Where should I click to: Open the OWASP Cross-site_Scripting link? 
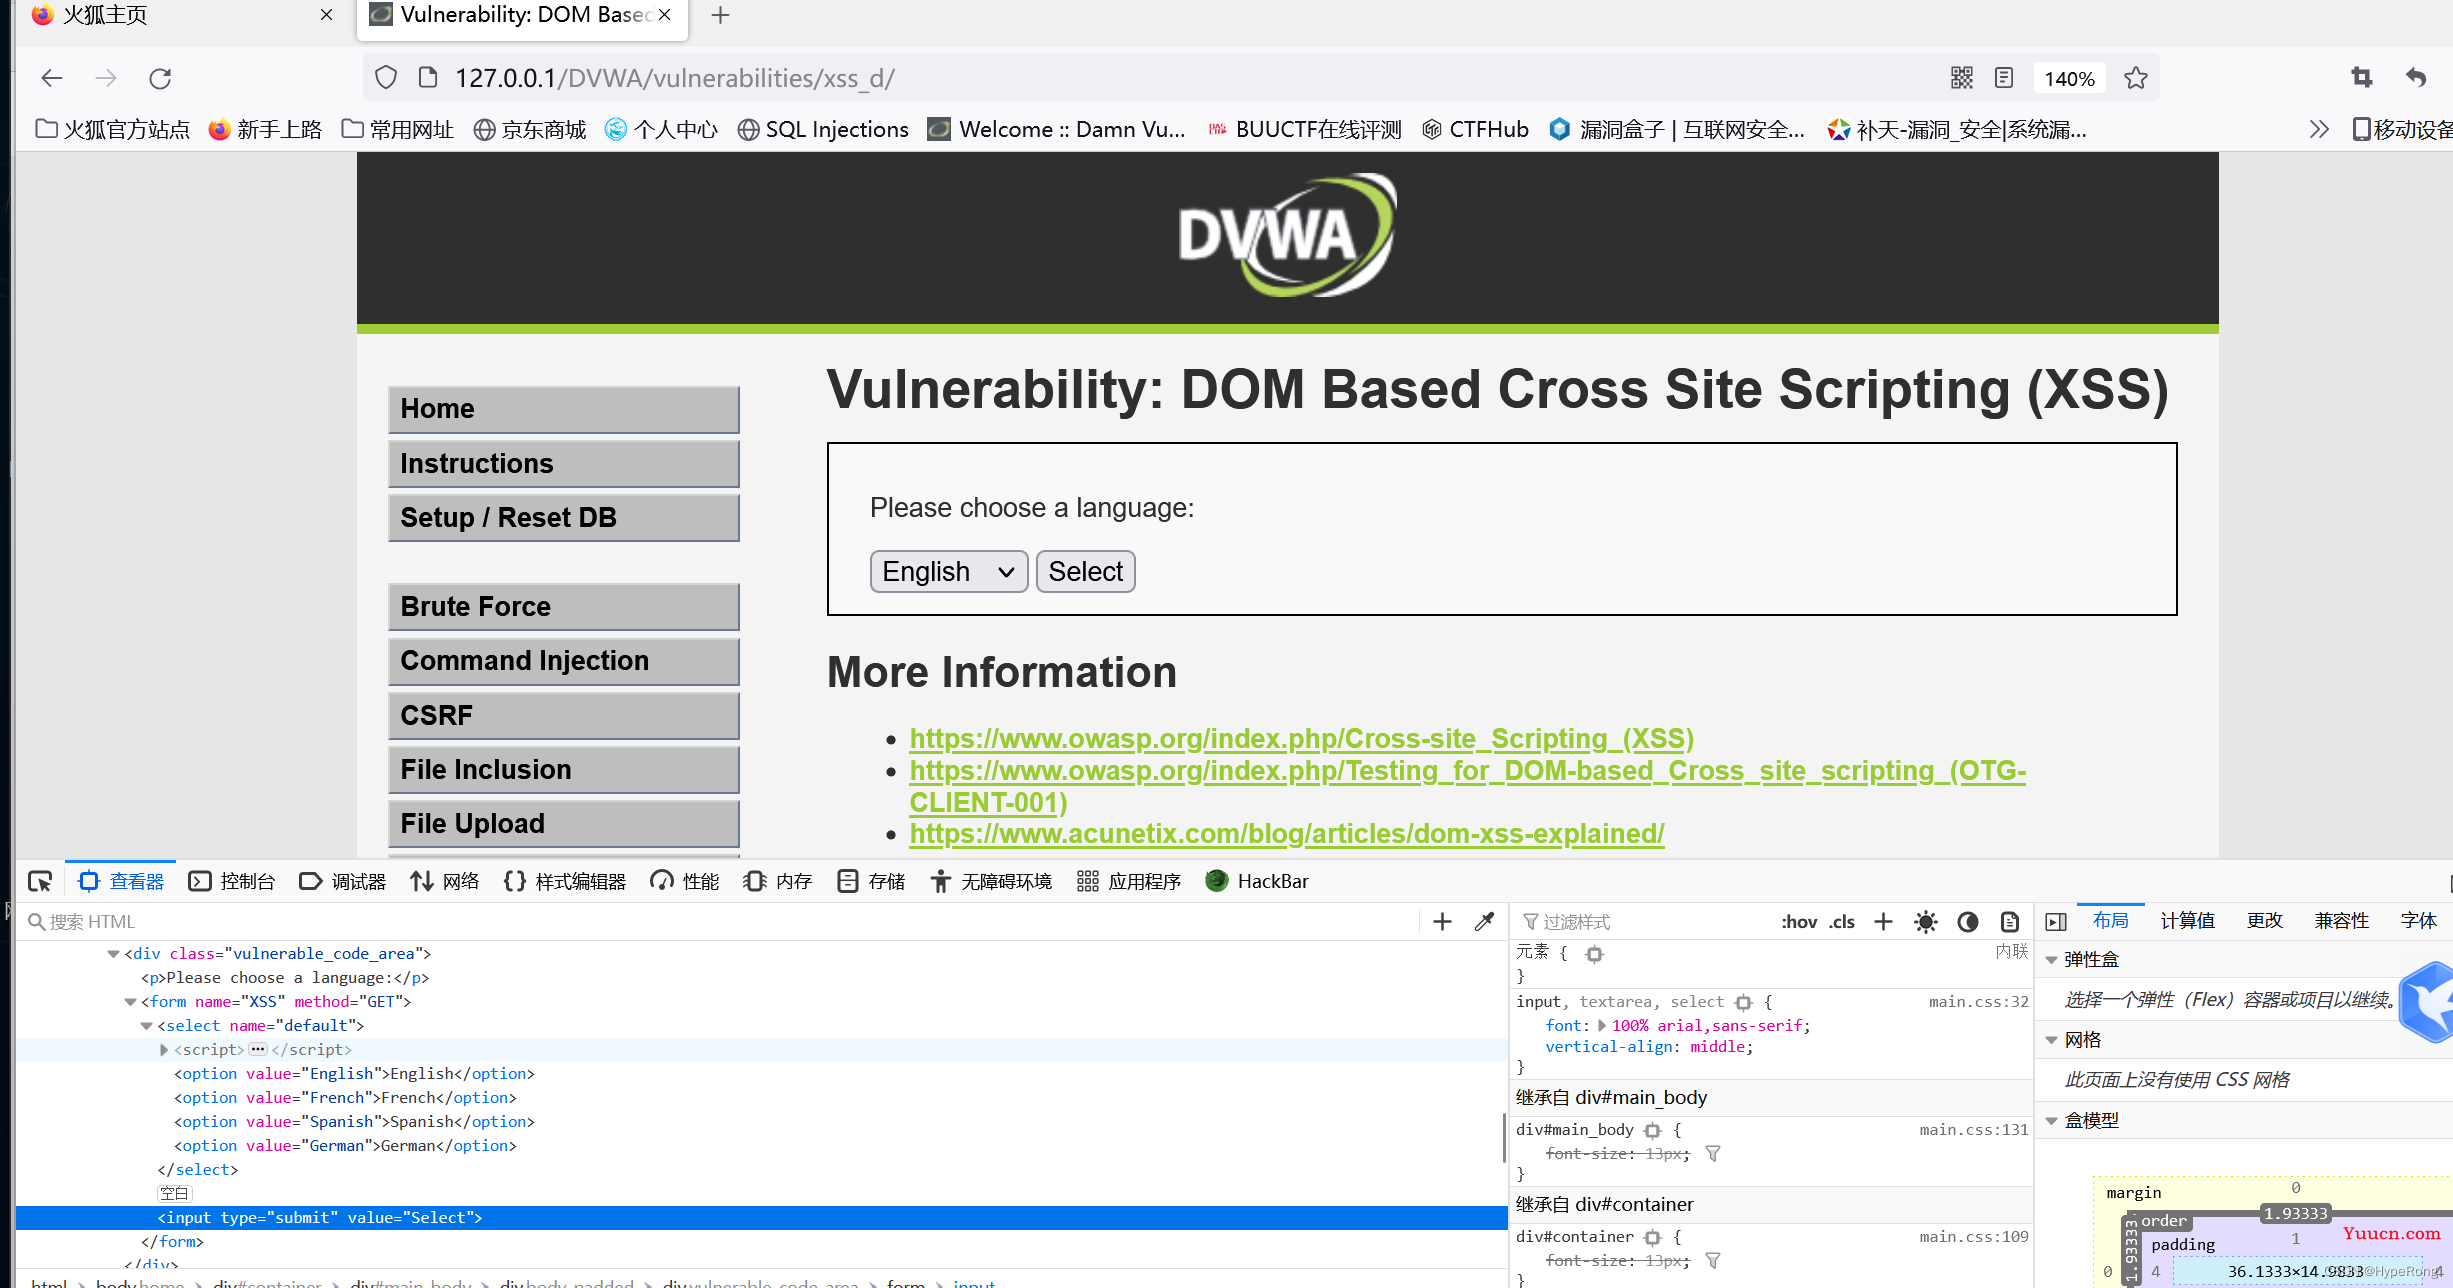(x=1301, y=738)
